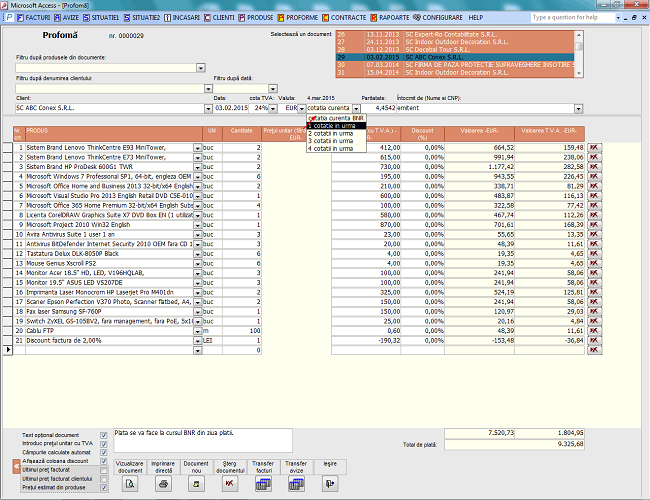Image resolution: width=650 pixels, height=500 pixels.
Task: Open Filtru dupa denumirea clientului dropdown
Action: [208, 89]
